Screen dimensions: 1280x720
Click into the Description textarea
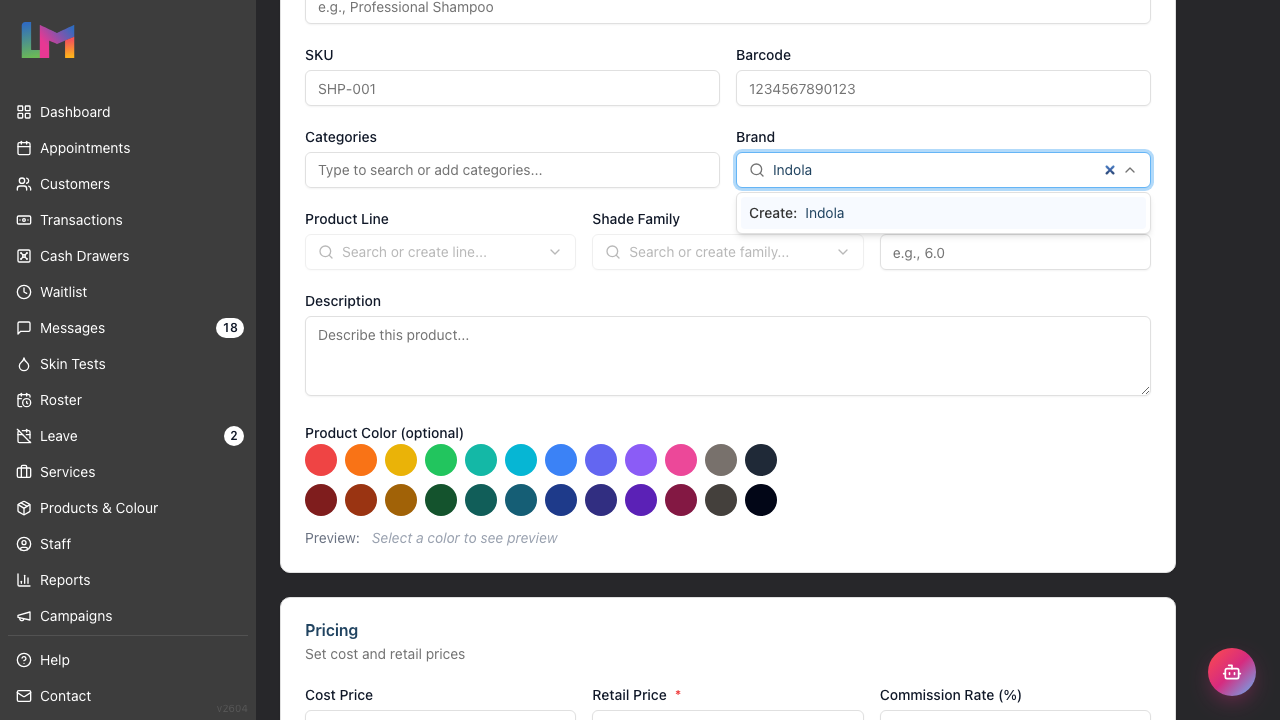[x=728, y=356]
